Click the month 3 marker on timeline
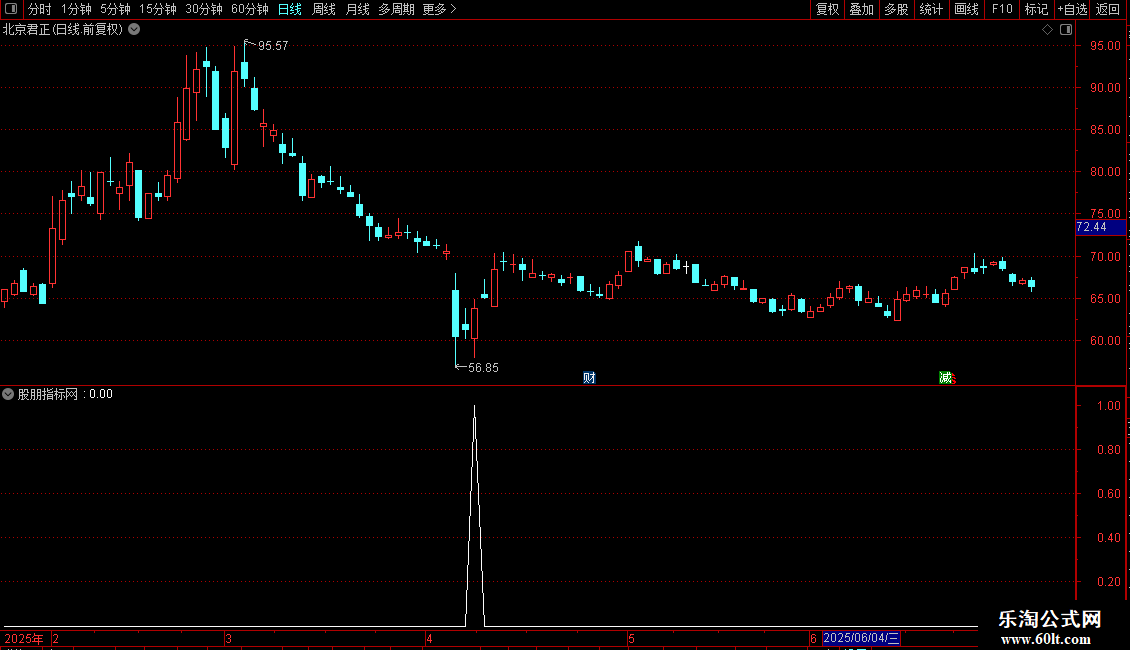Viewport: 1130px width, 650px height. click(228, 638)
